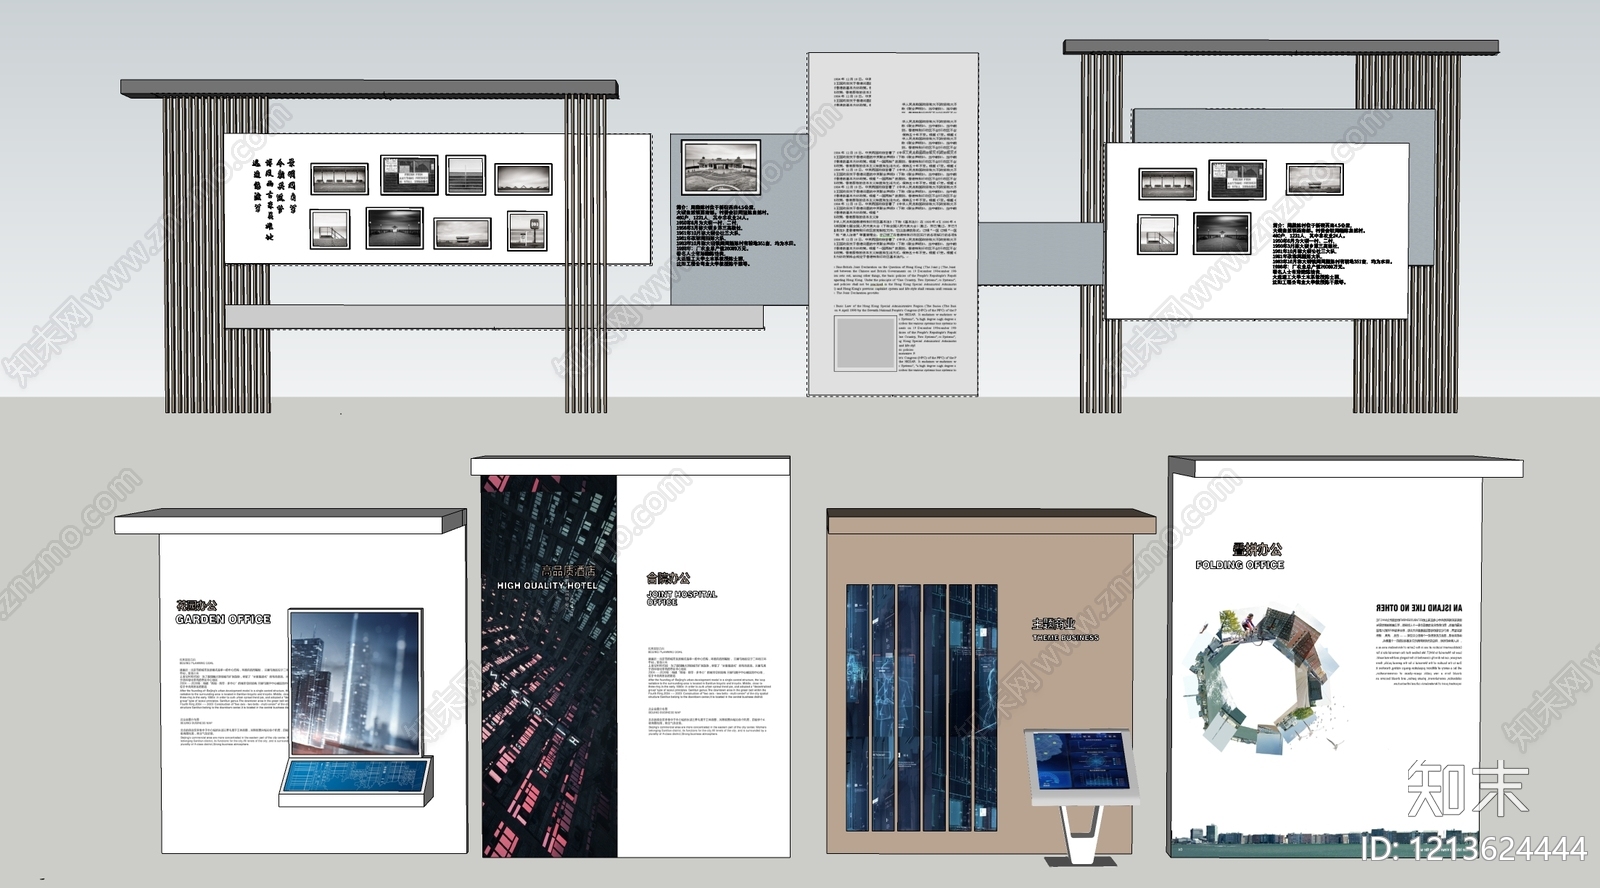This screenshot has width=1600, height=888.
Task: Click the JOINT HOSPITAL OFFICE heading
Action: tap(682, 598)
